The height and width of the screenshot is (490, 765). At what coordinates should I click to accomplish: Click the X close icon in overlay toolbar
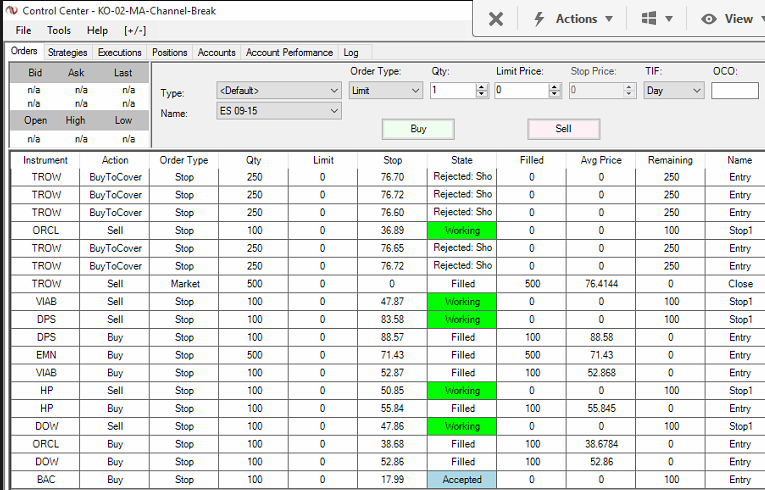[496, 19]
